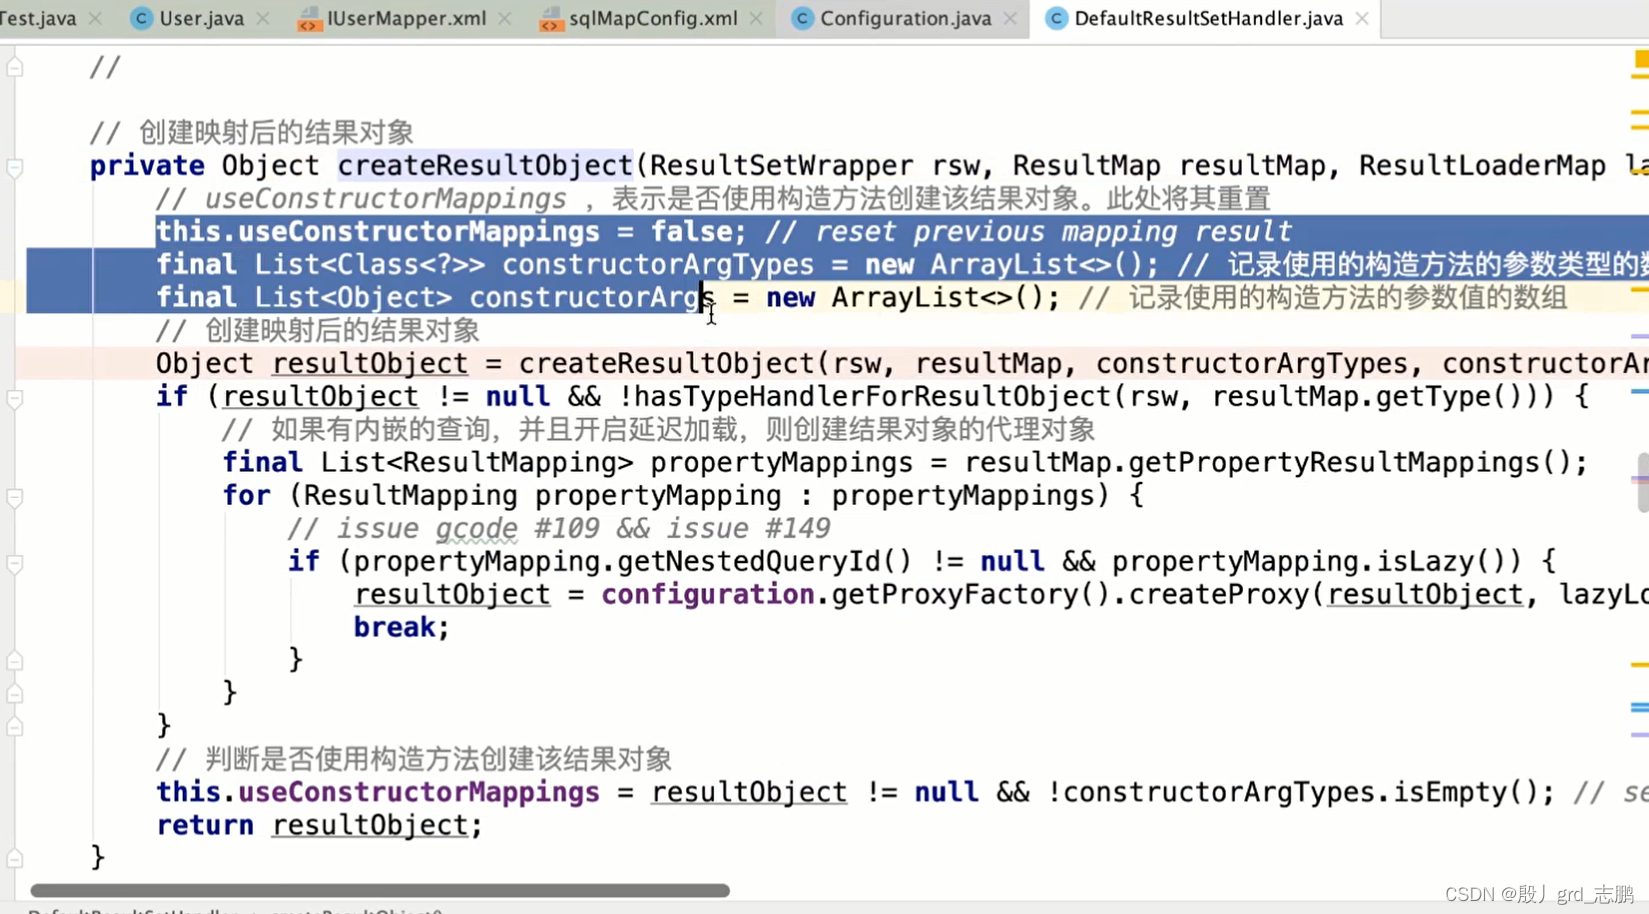The height and width of the screenshot is (914, 1649).
Task: Close the Test.java tab
Action: (95, 18)
